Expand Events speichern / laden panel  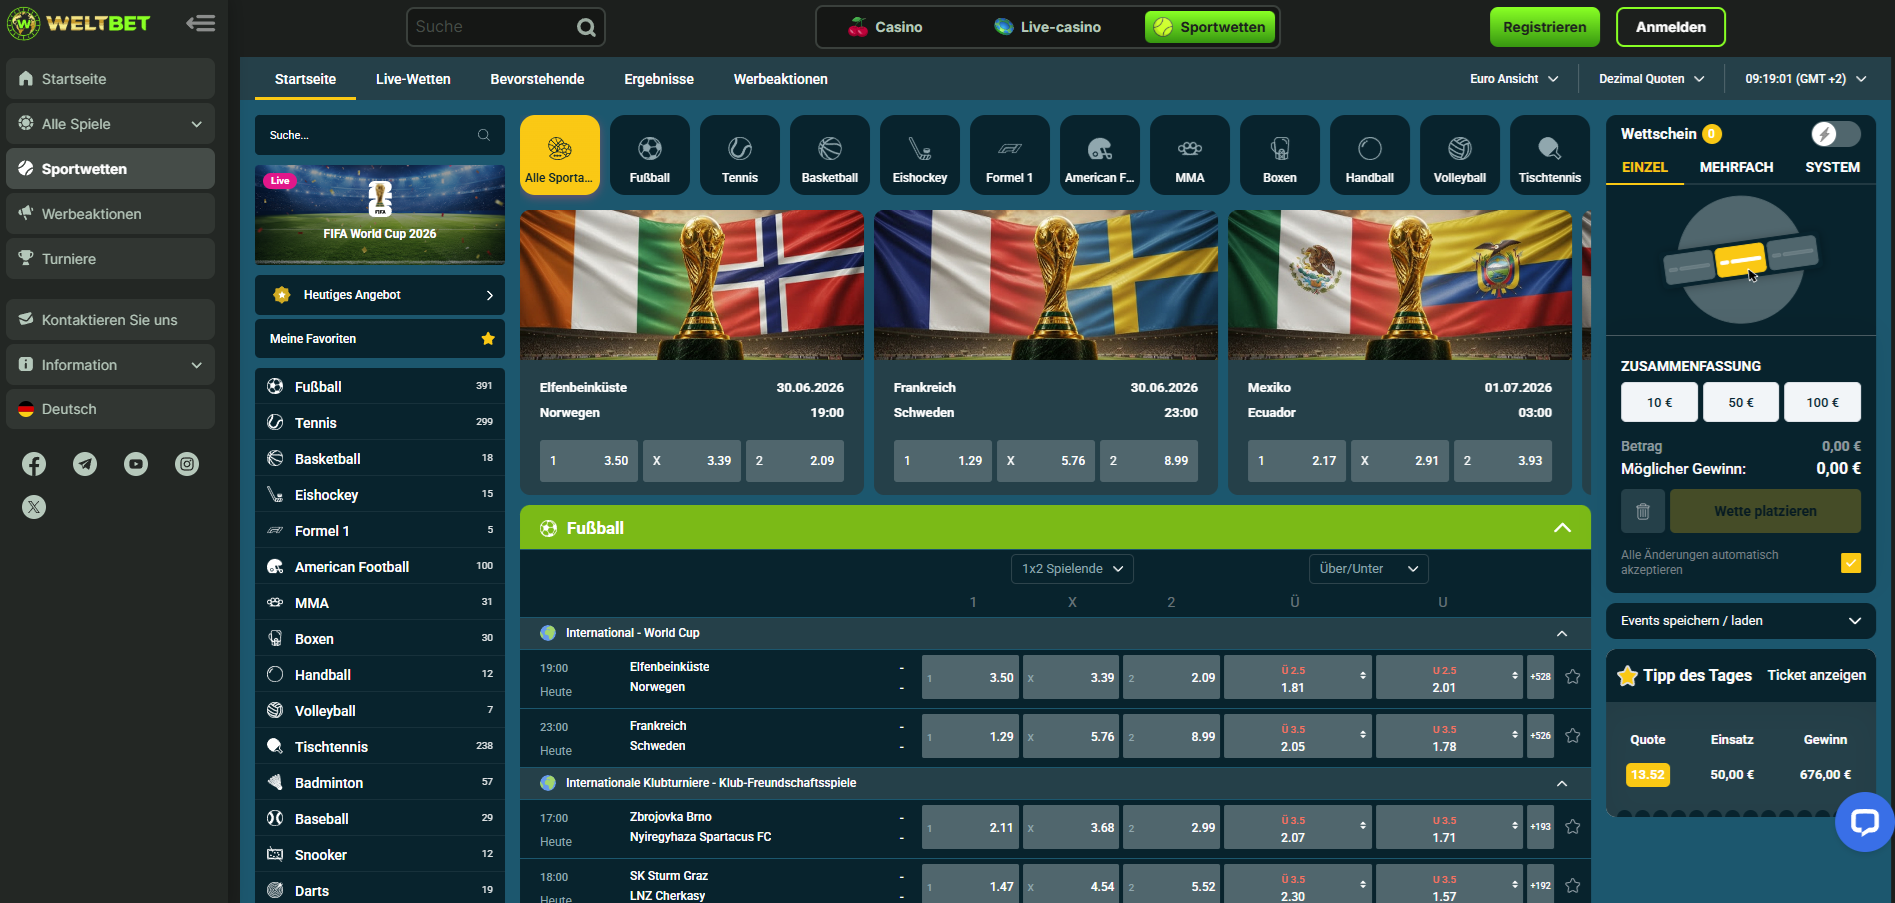[1740, 621]
